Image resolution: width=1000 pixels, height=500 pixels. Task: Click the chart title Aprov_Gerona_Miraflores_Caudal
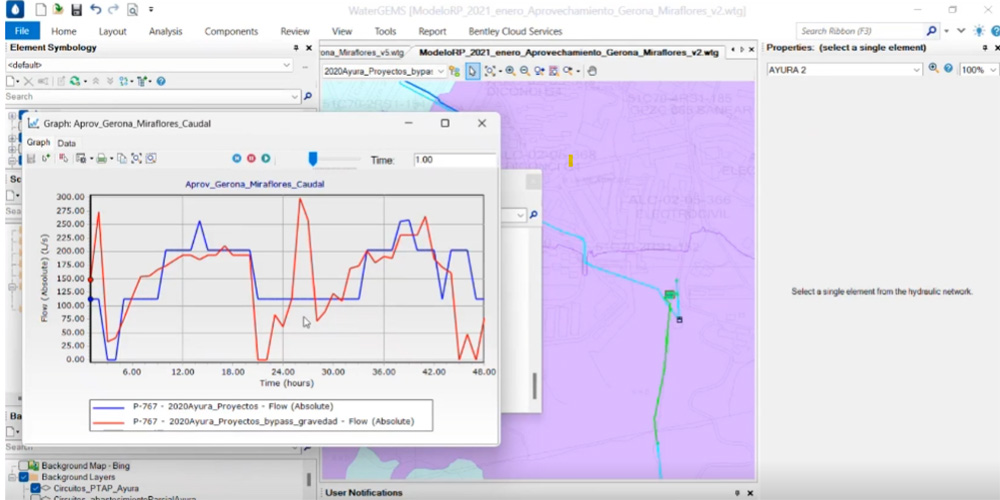coord(254,184)
